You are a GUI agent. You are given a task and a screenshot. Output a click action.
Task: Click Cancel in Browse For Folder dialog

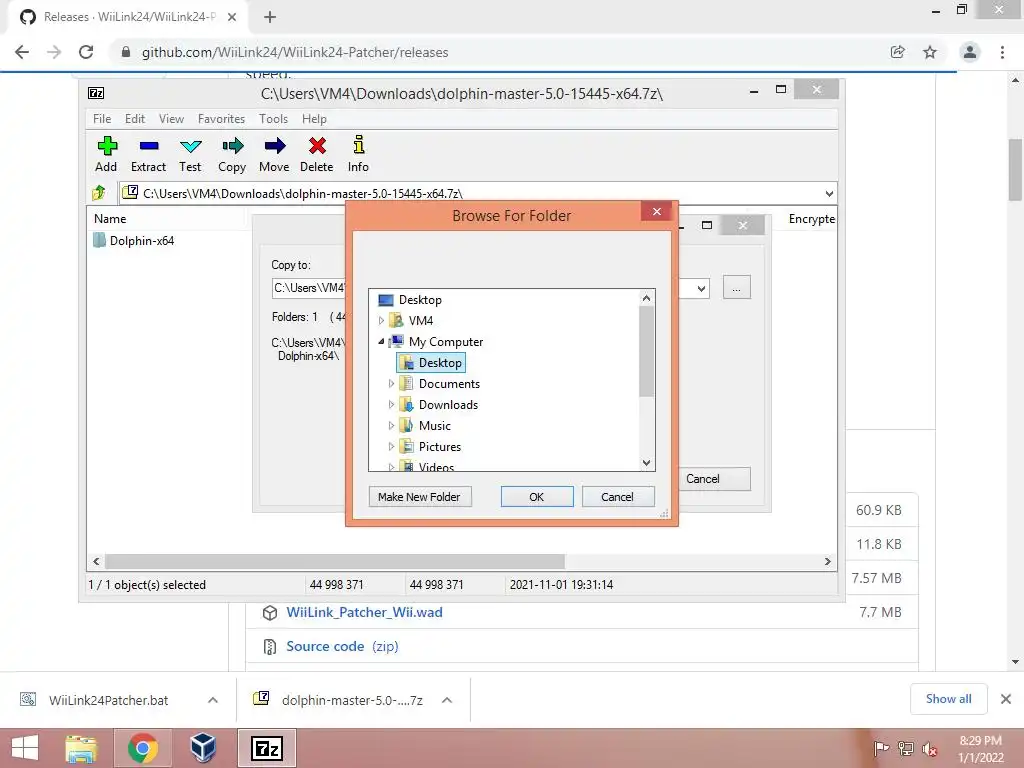pyautogui.click(x=617, y=497)
